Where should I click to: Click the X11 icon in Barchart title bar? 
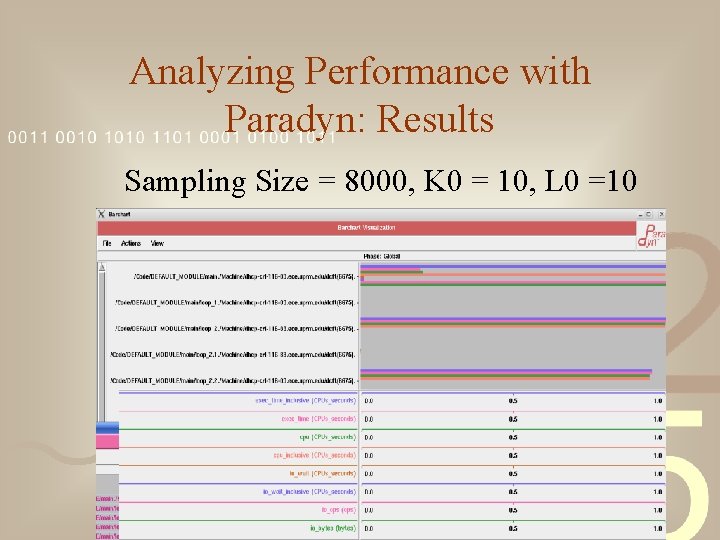[x=101, y=214]
